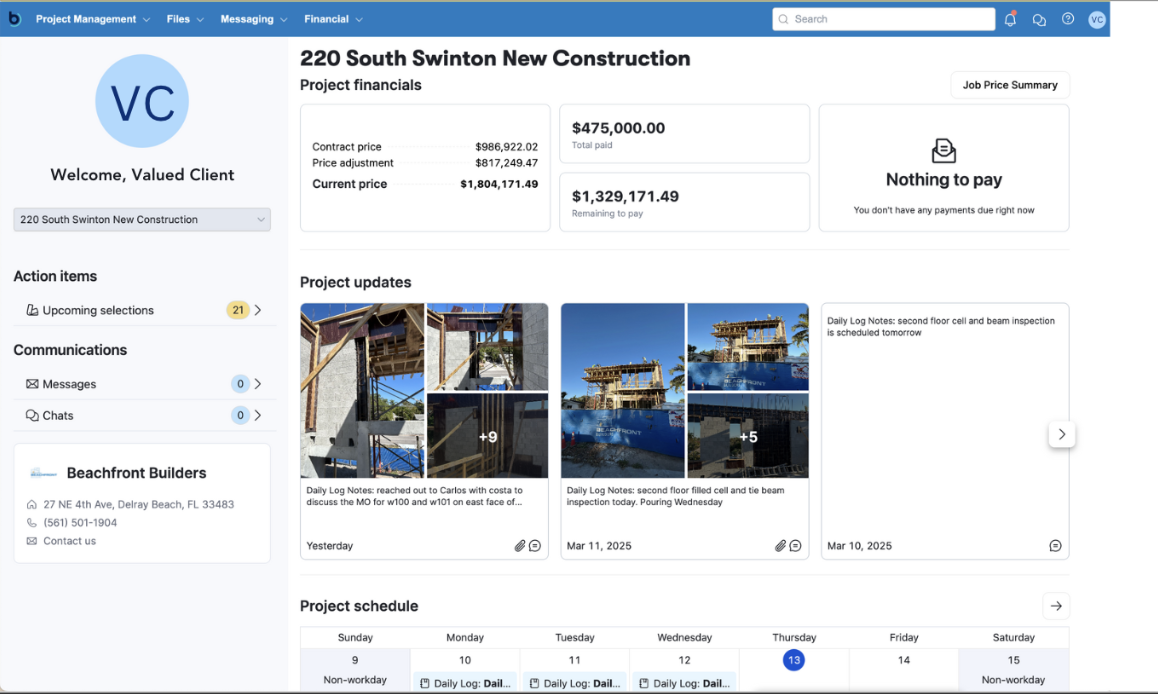Expand Upcoming selections chevron
The image size is (1158, 694).
258,310
